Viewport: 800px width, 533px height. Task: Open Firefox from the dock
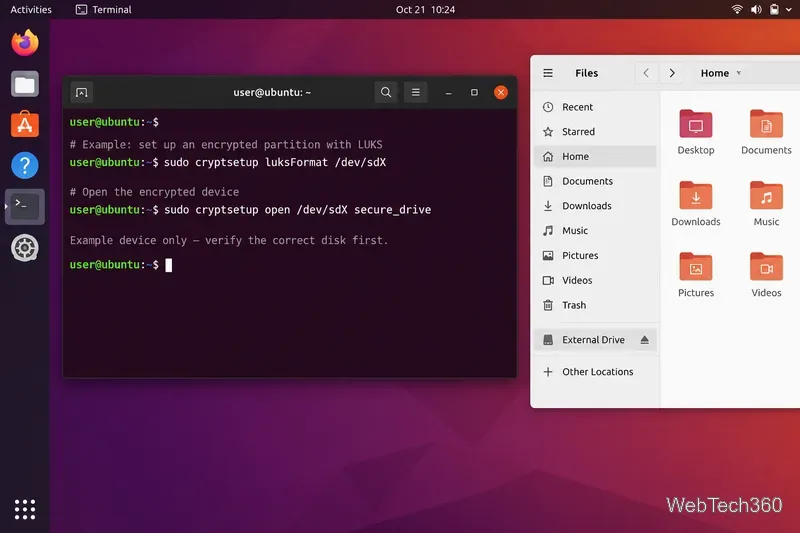(24, 43)
